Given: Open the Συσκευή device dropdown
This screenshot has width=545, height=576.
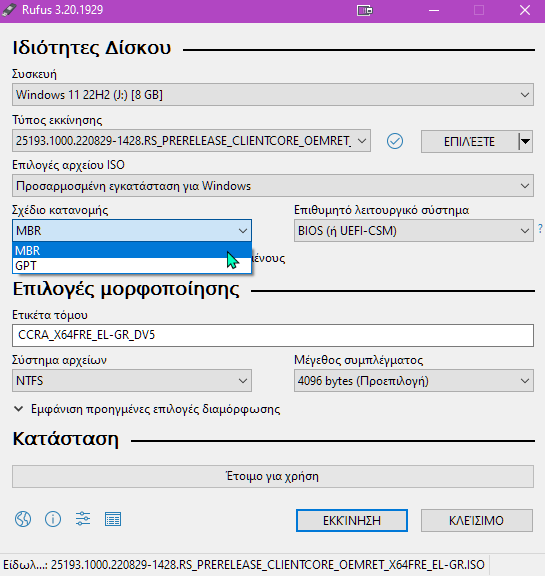Looking at the screenshot, I should pos(272,95).
